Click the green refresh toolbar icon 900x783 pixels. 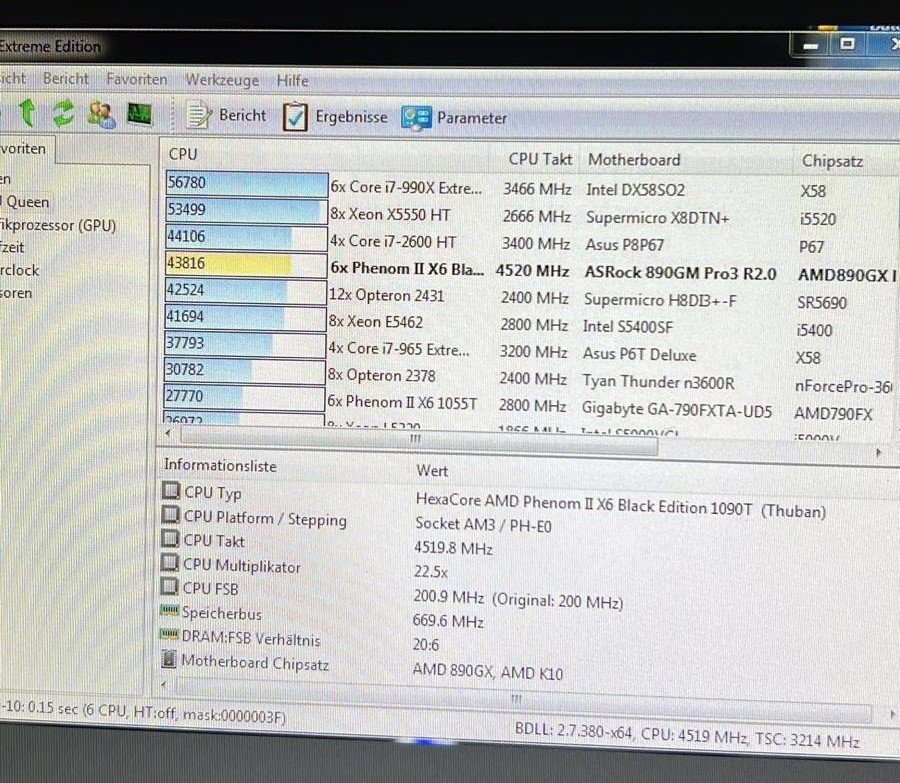[x=63, y=113]
